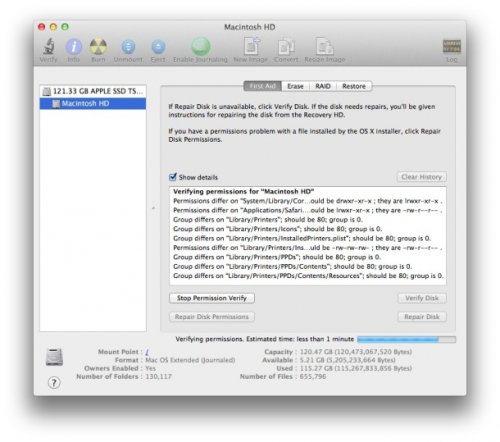Switch to the RAID tab
The image size is (500, 442).
323,86
